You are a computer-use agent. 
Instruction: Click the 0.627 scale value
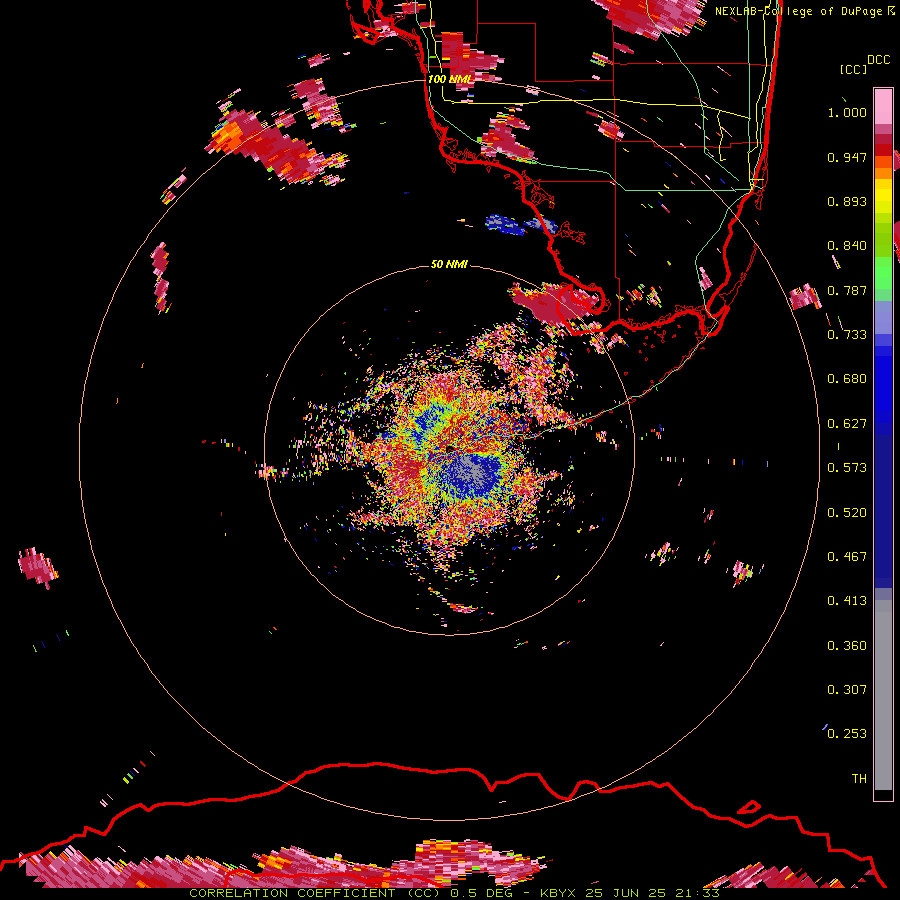coord(847,424)
